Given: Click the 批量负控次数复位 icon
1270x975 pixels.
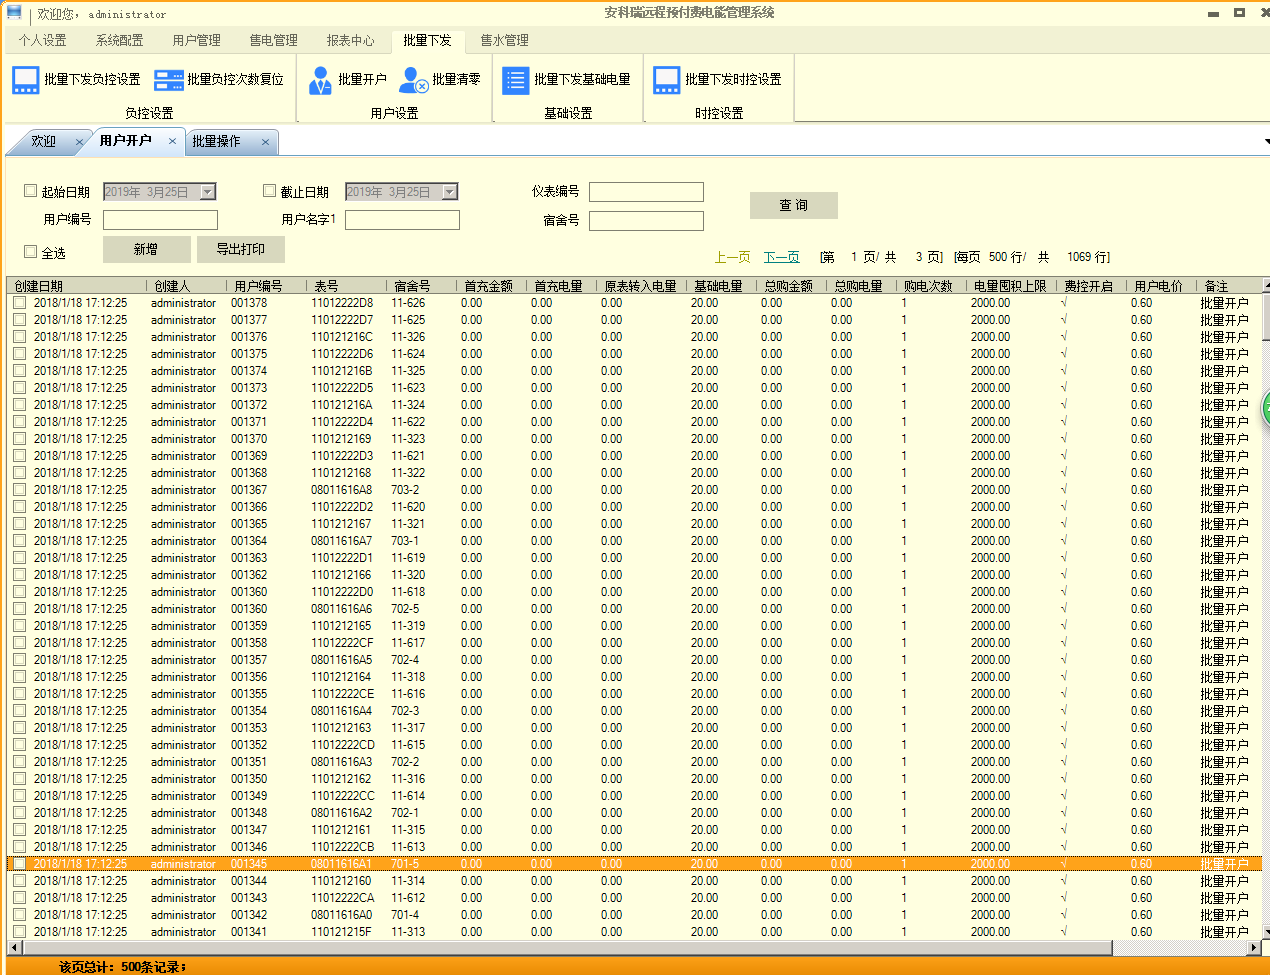Looking at the screenshot, I should (x=169, y=80).
